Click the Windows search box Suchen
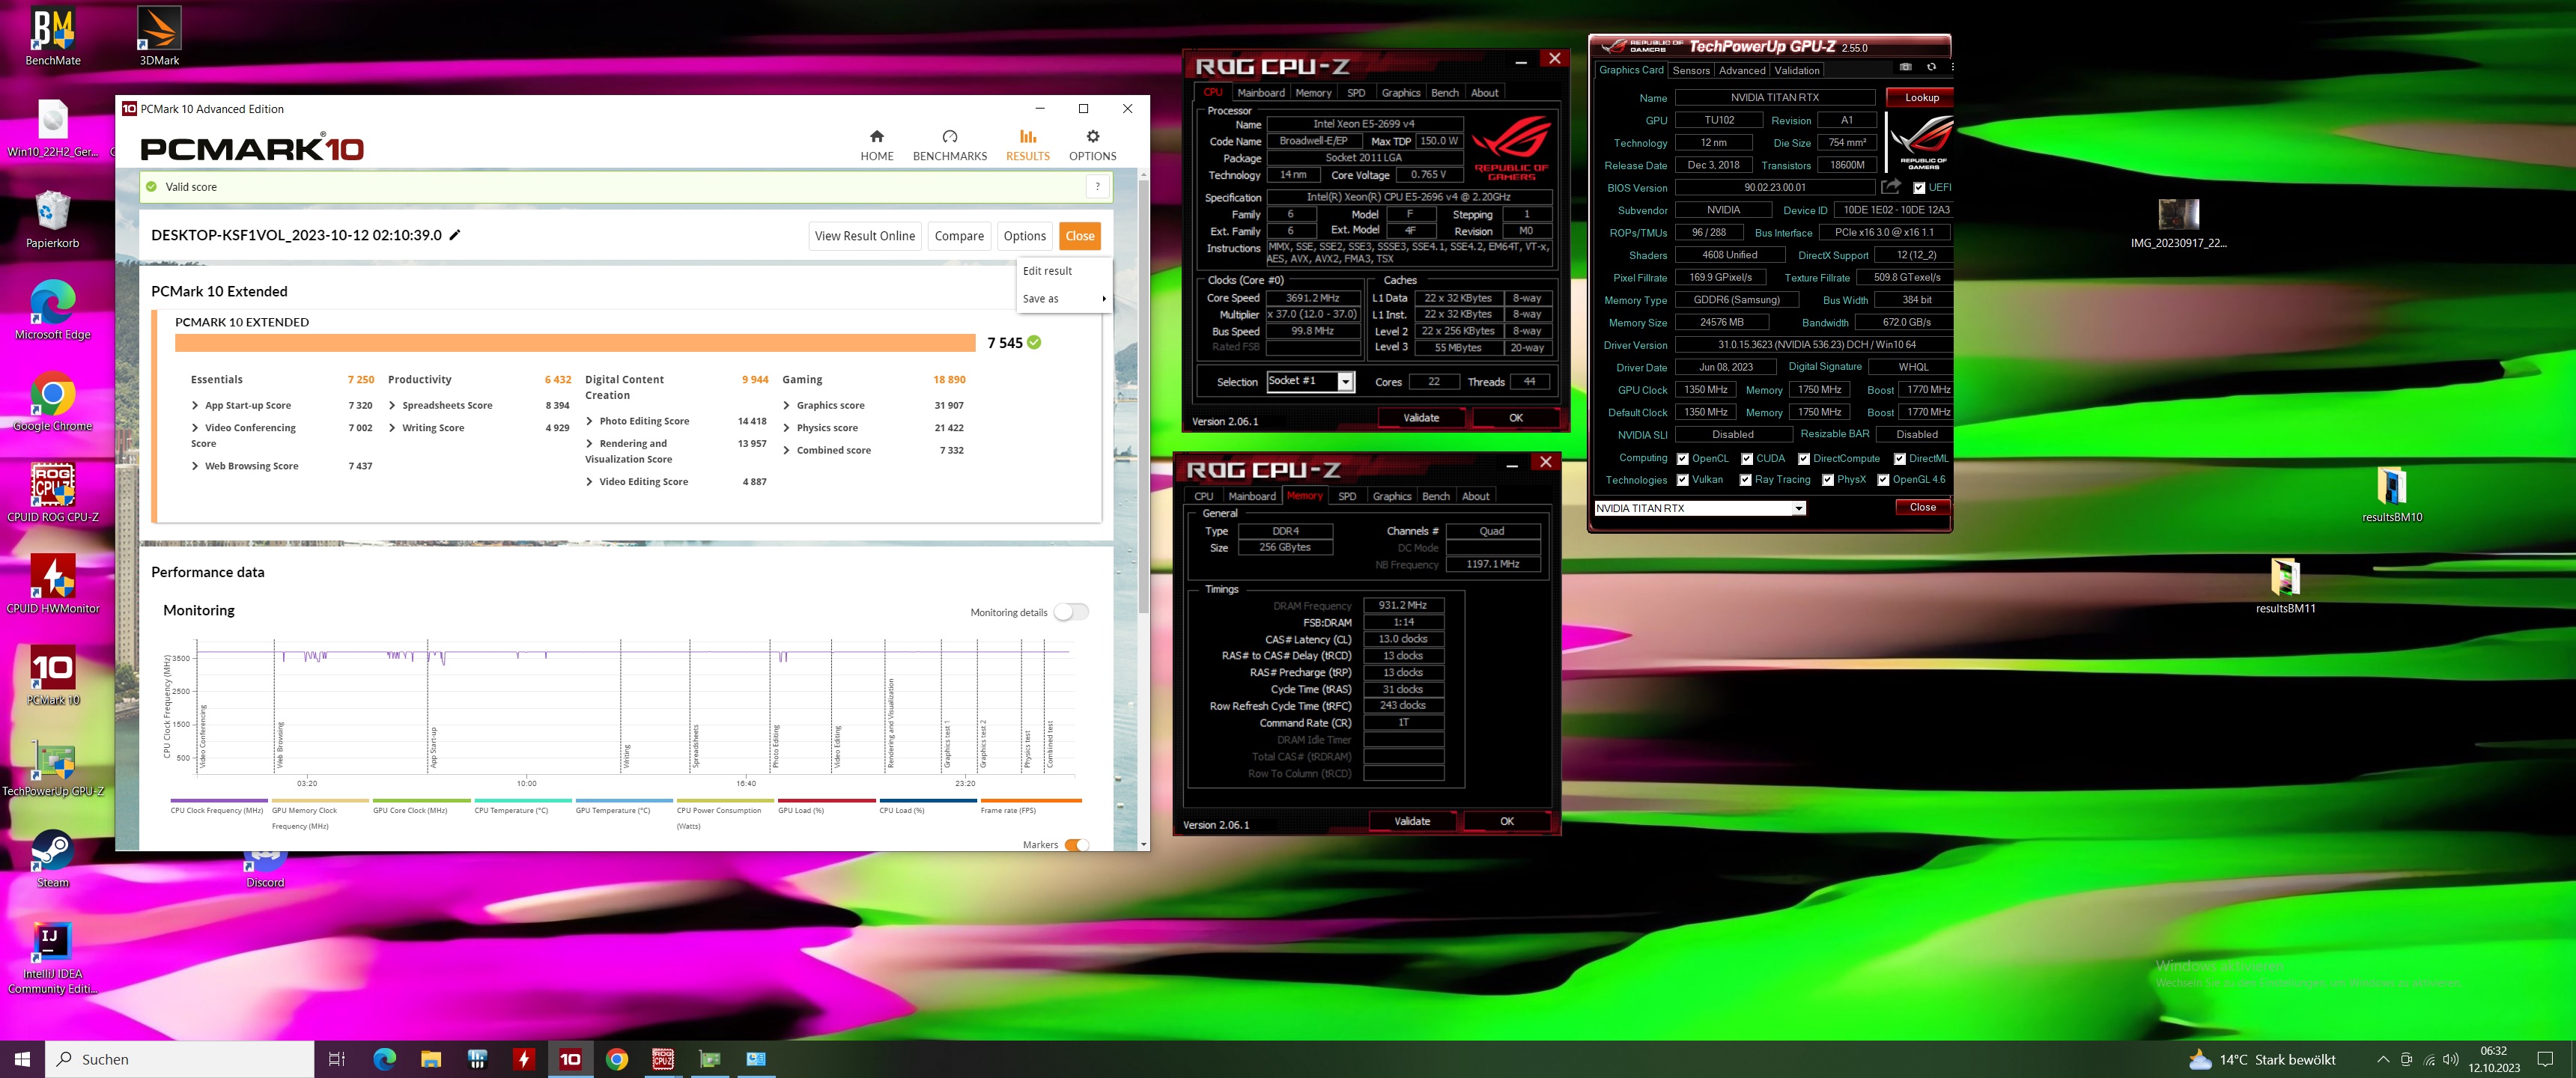2576x1078 pixels. 180,1059
